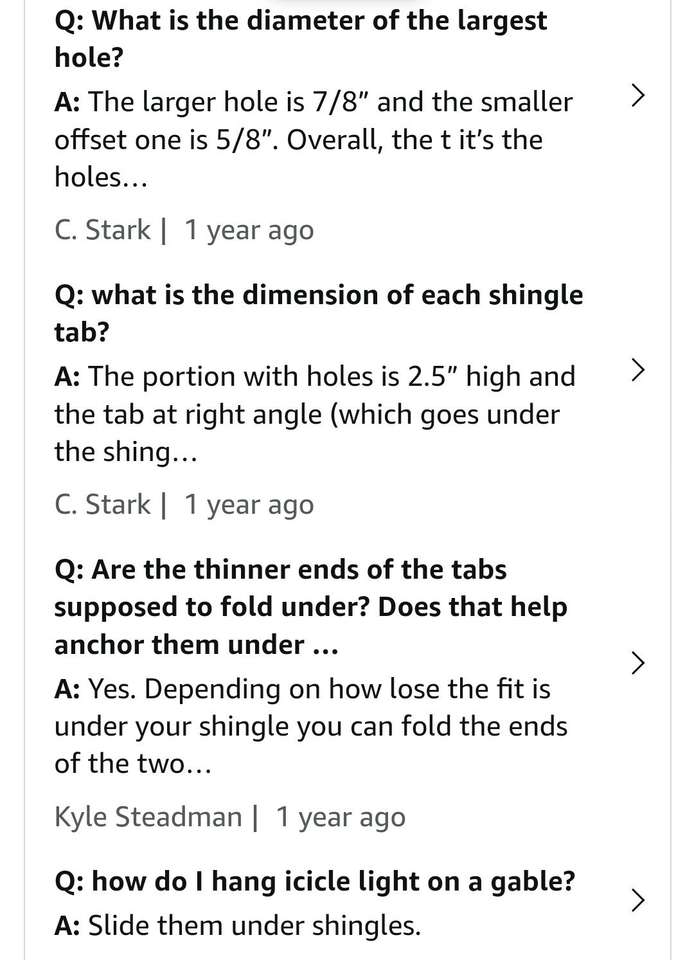
Task: Open question about hanging icicle light on gable
Action: tap(315, 881)
